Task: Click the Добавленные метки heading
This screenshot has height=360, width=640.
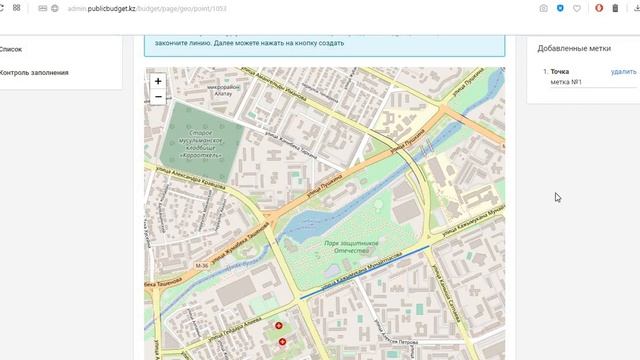Action: point(574,48)
